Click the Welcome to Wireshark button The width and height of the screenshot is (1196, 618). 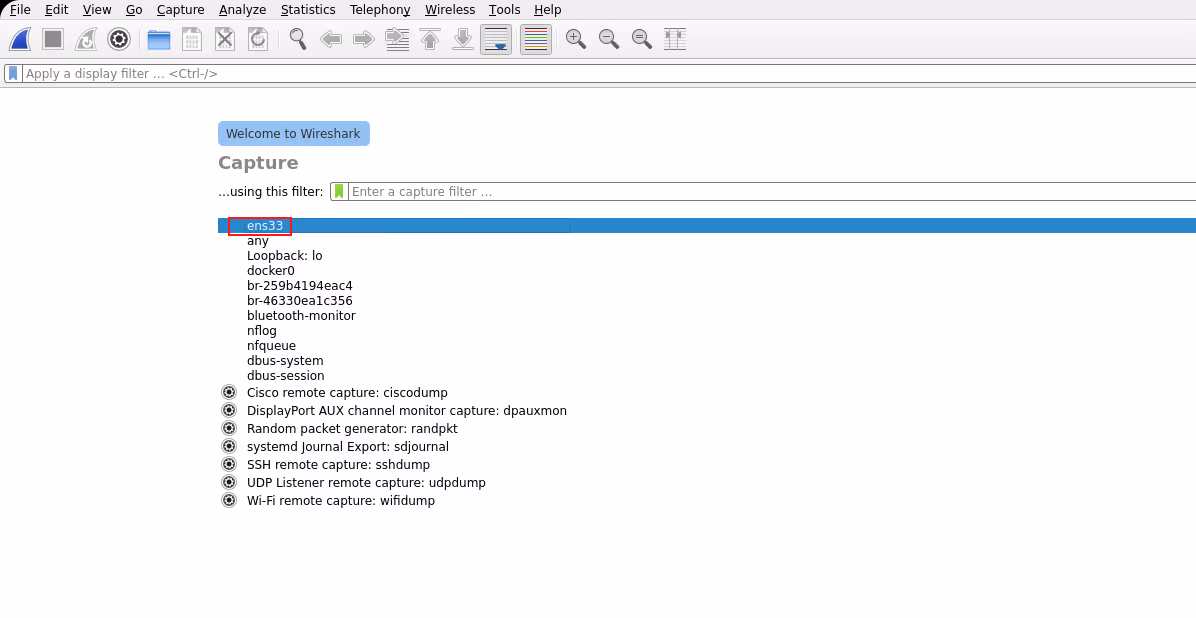(x=293, y=133)
